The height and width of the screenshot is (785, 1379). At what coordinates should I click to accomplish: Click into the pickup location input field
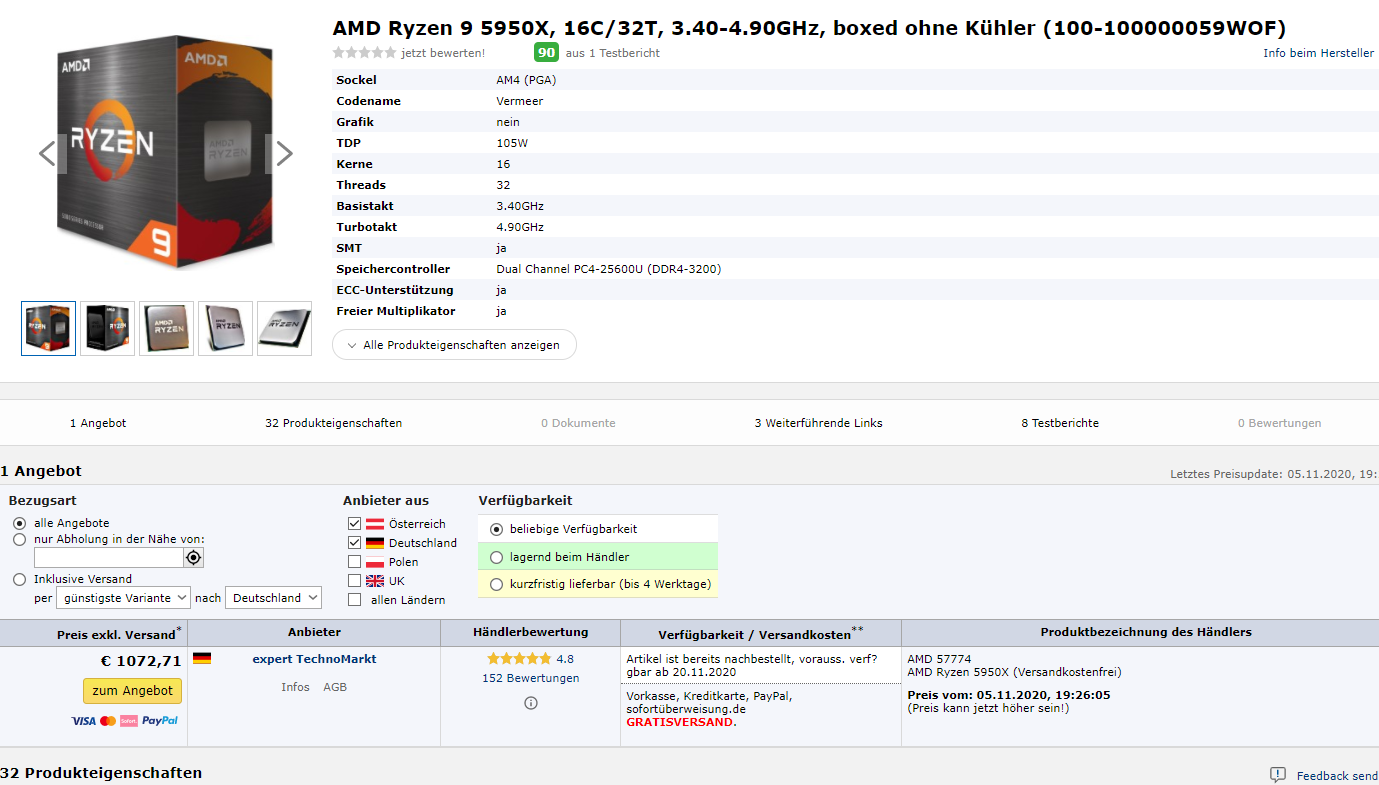tap(108, 558)
